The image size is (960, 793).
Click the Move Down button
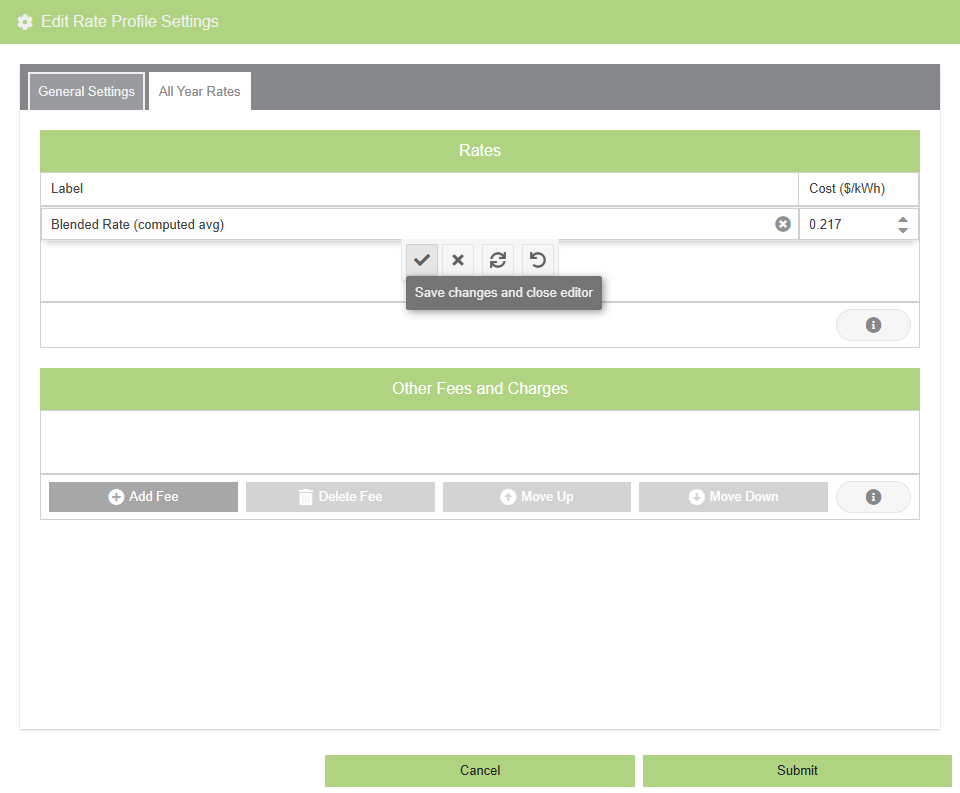(x=733, y=496)
